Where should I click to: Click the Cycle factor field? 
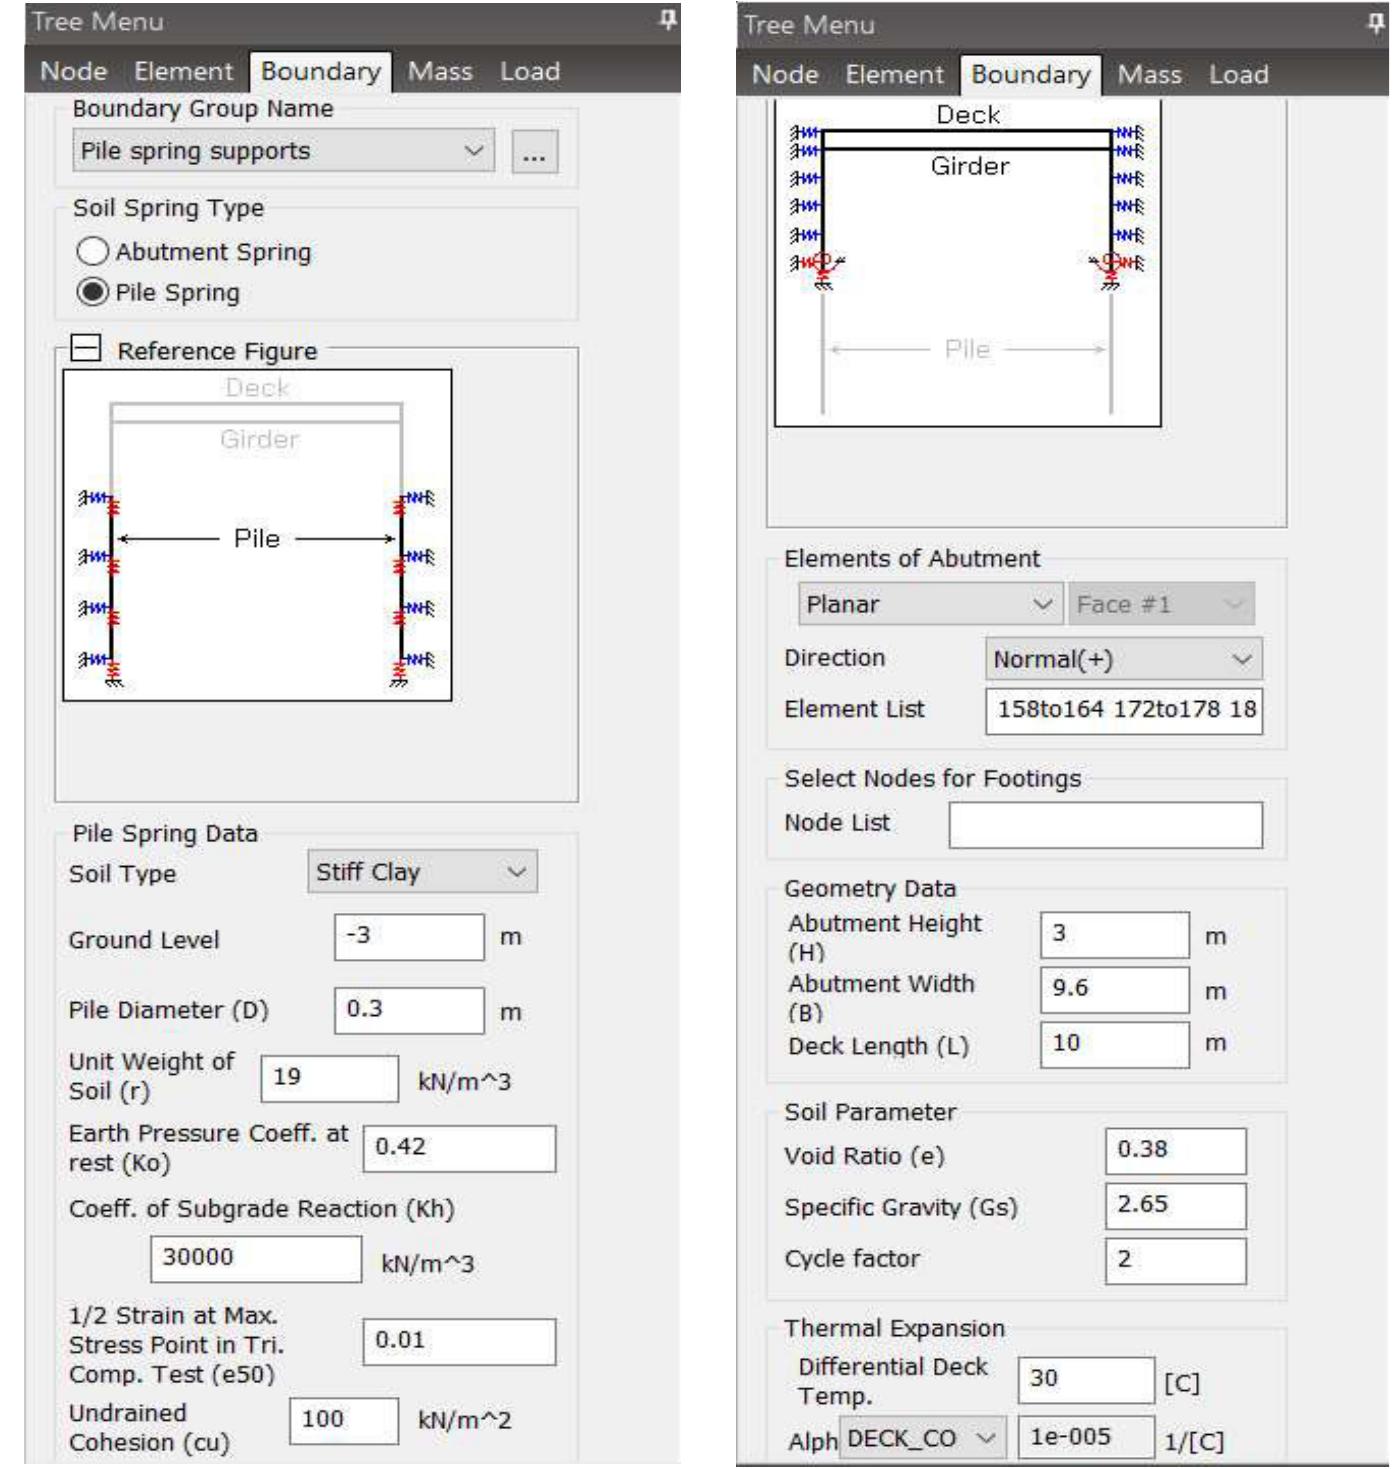click(1176, 1261)
